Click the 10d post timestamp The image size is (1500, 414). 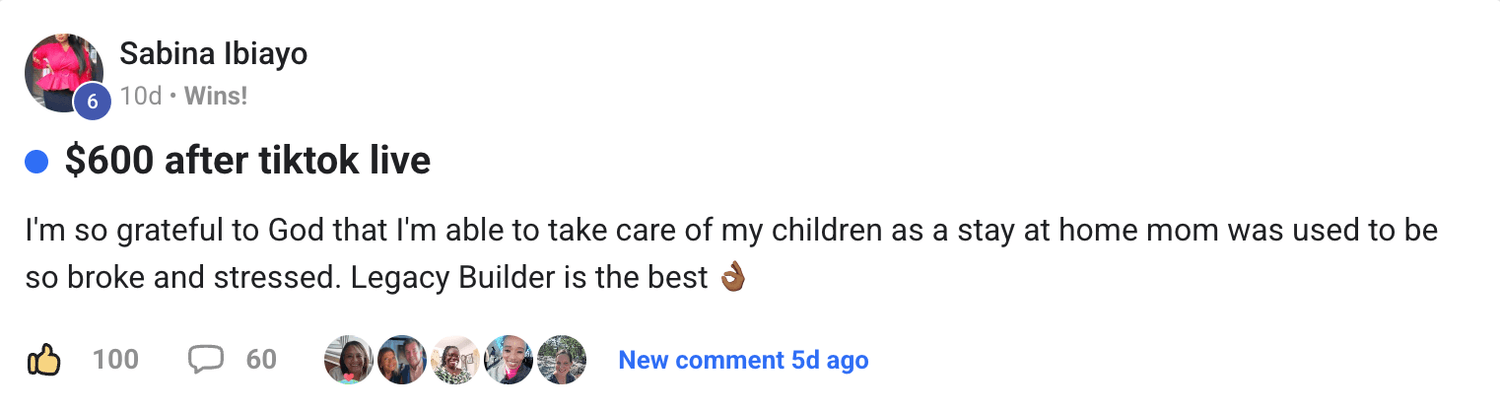[x=140, y=96]
